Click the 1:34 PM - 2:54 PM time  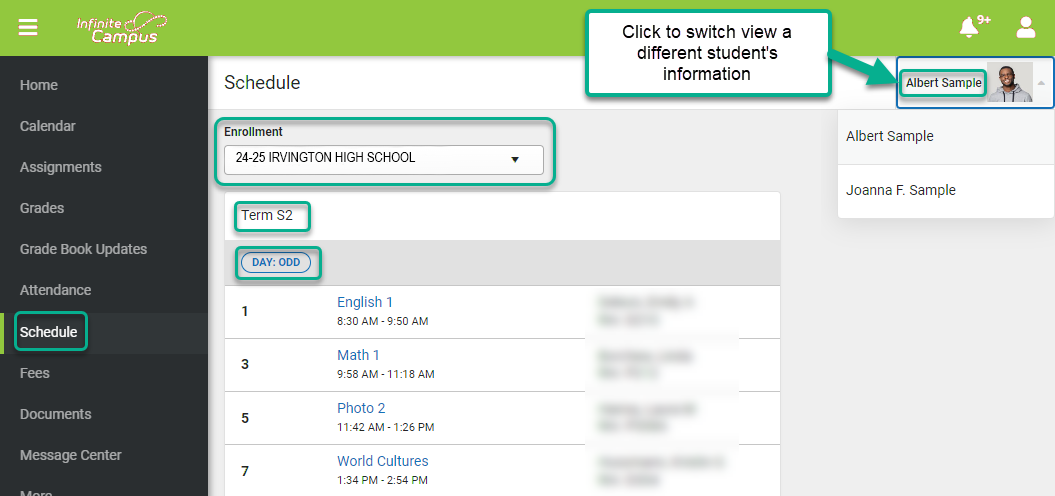pyautogui.click(x=382, y=481)
